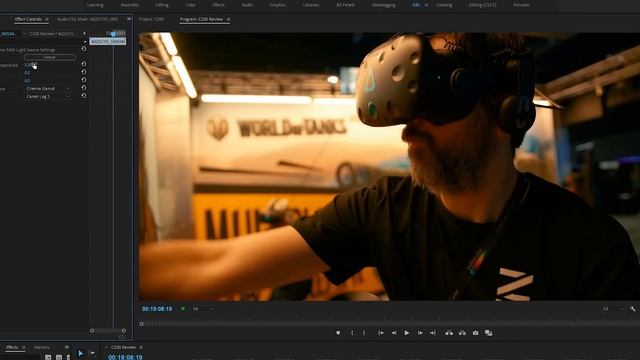Switch to the Audio workspace

(x=247, y=5)
